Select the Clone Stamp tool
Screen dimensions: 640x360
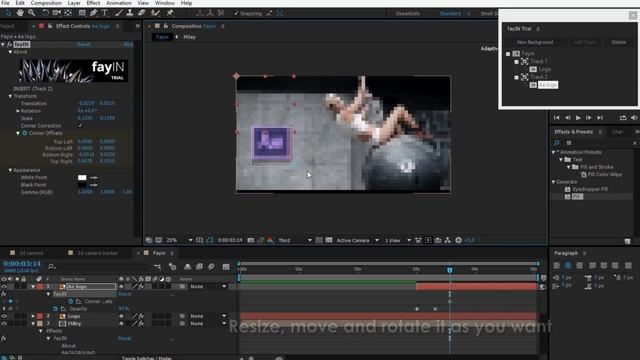pyautogui.click(x=129, y=13)
